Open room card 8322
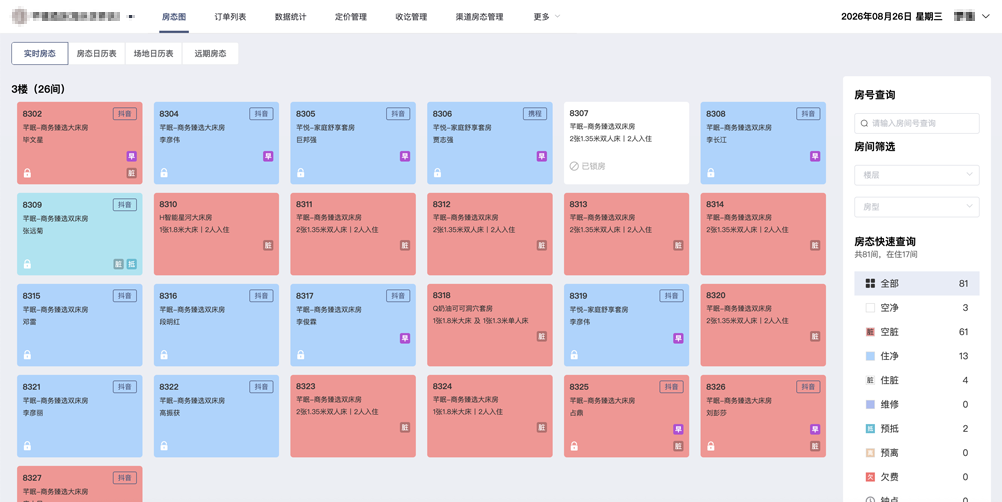The image size is (1002, 502). coord(216,416)
